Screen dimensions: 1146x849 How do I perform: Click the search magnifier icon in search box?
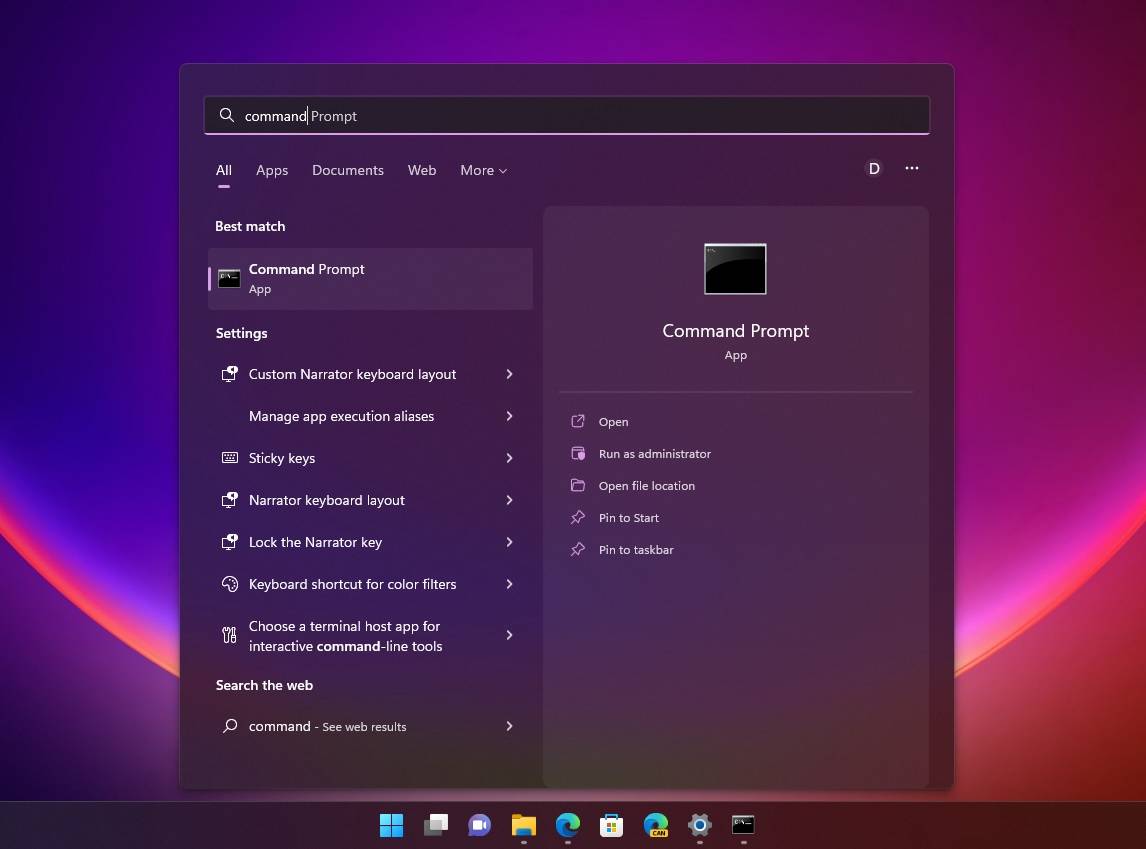click(227, 115)
